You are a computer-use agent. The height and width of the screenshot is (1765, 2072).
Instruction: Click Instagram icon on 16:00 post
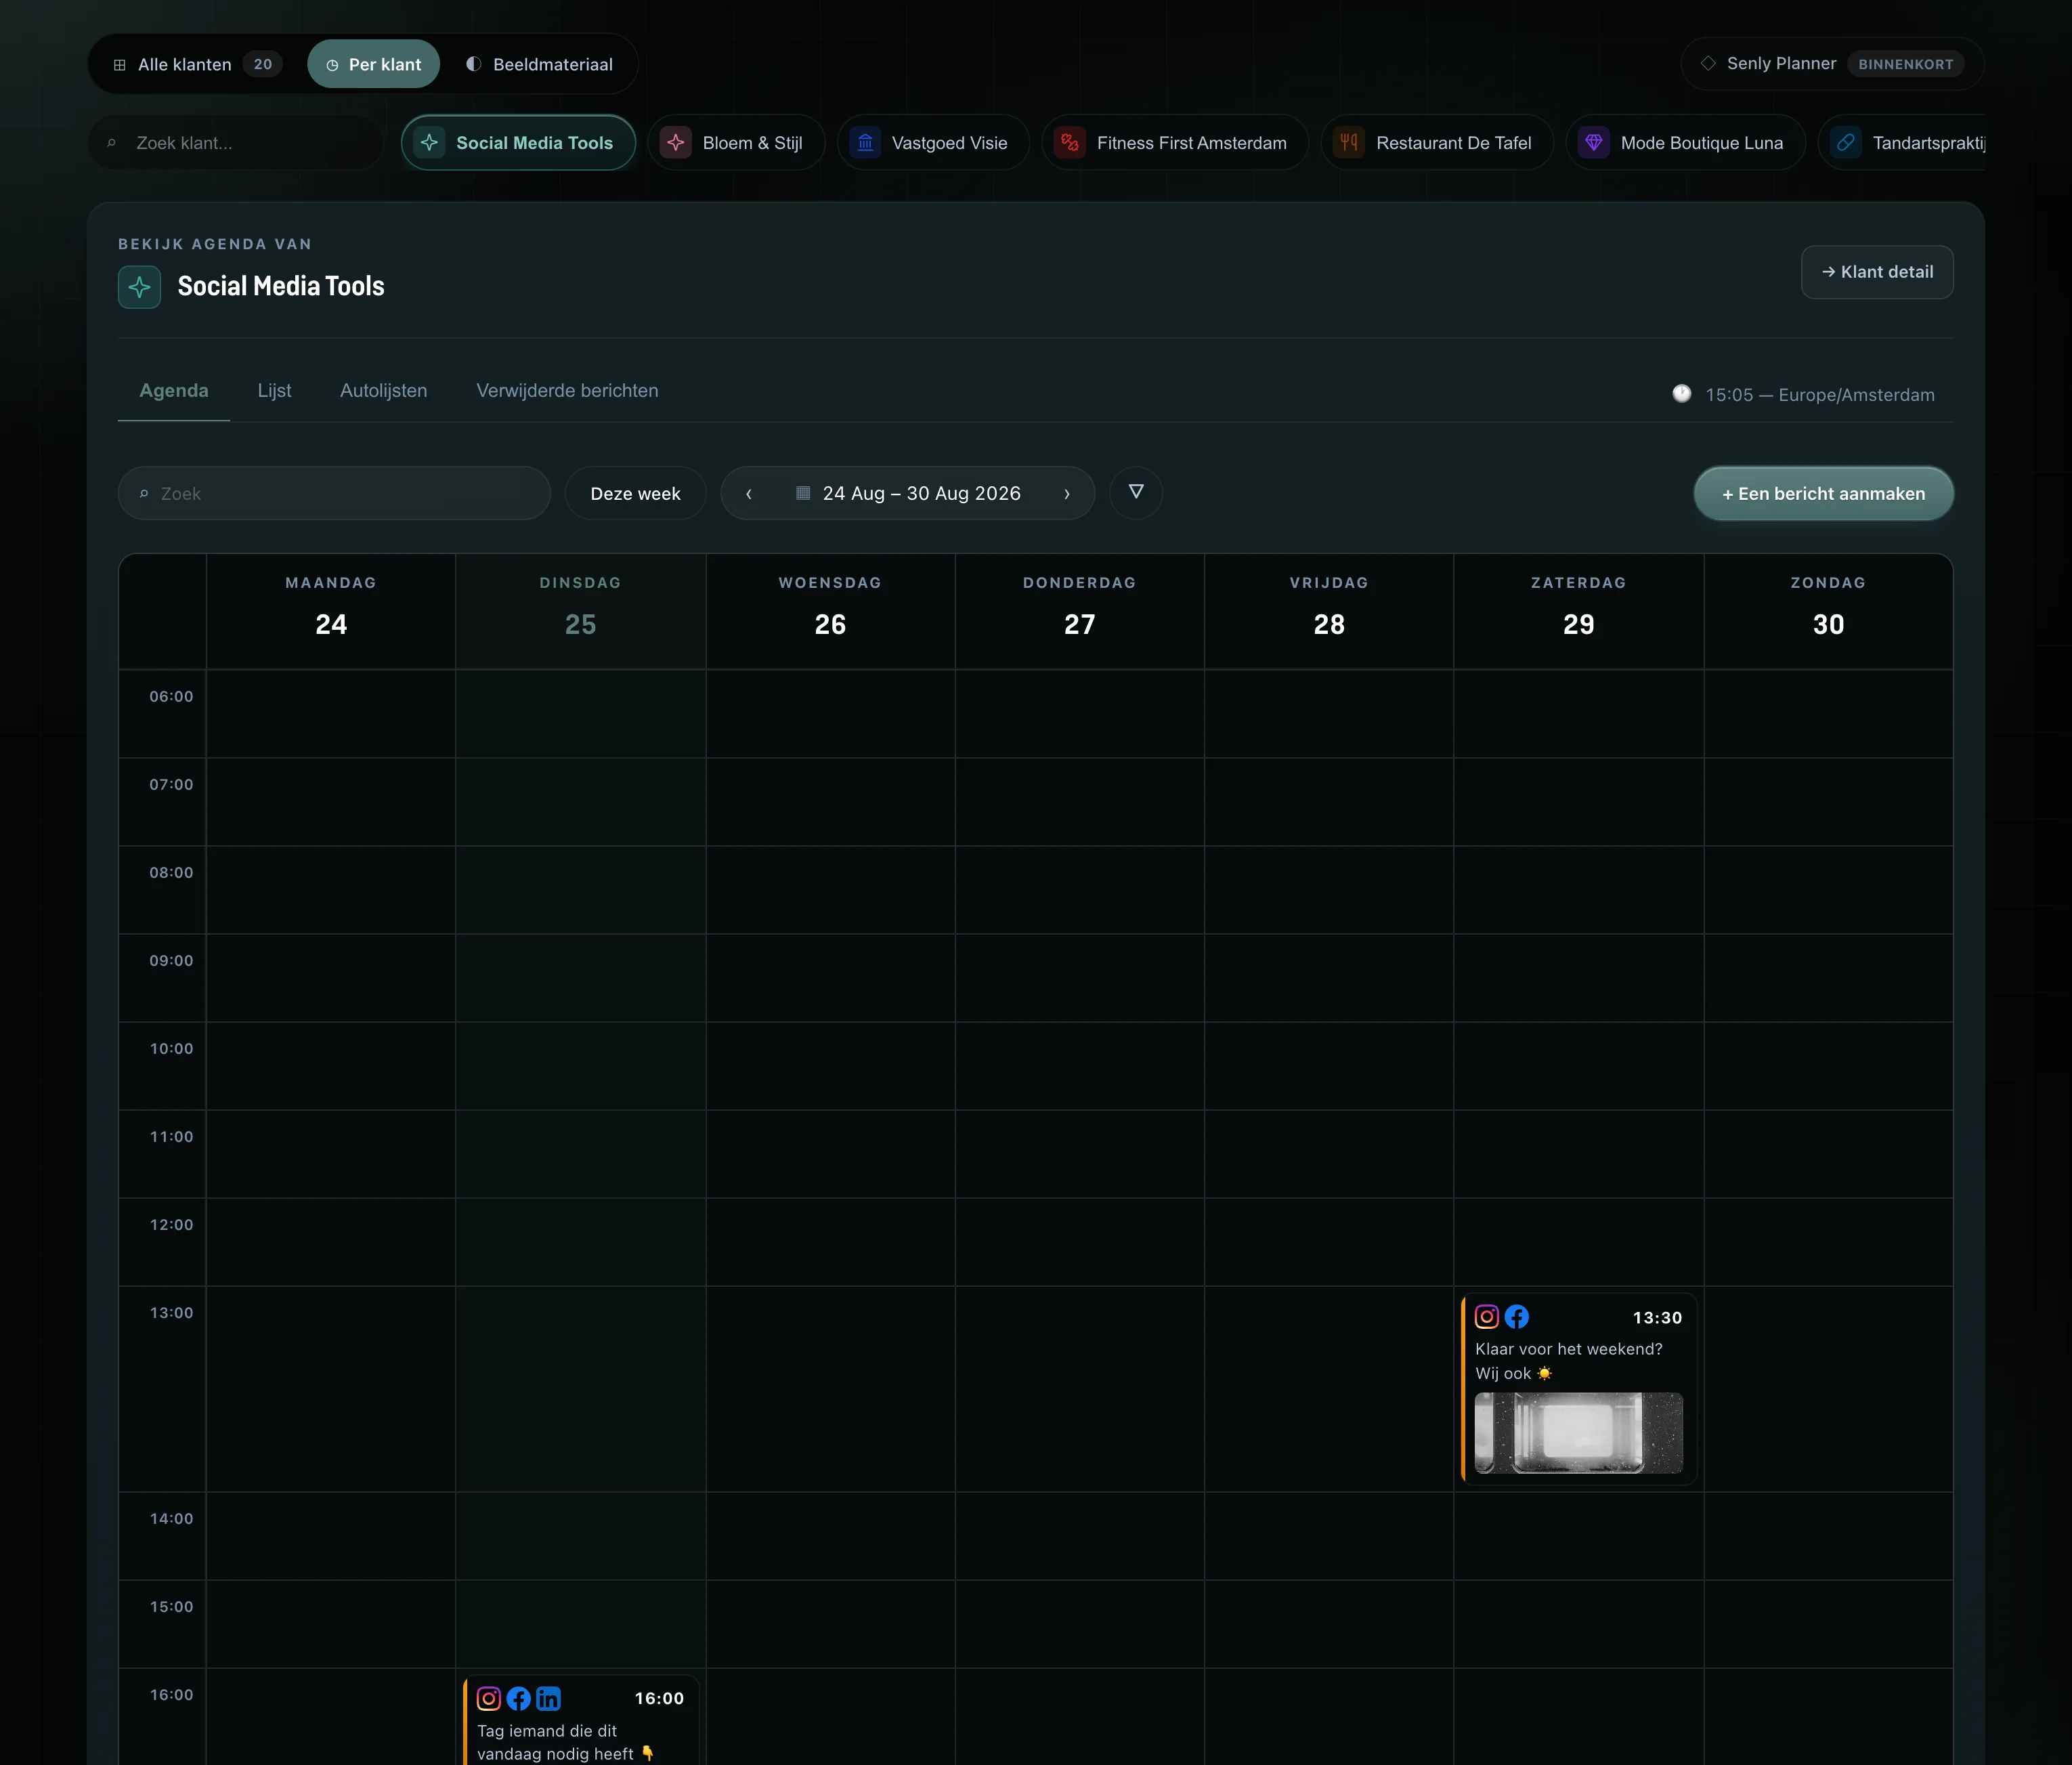coord(489,1698)
